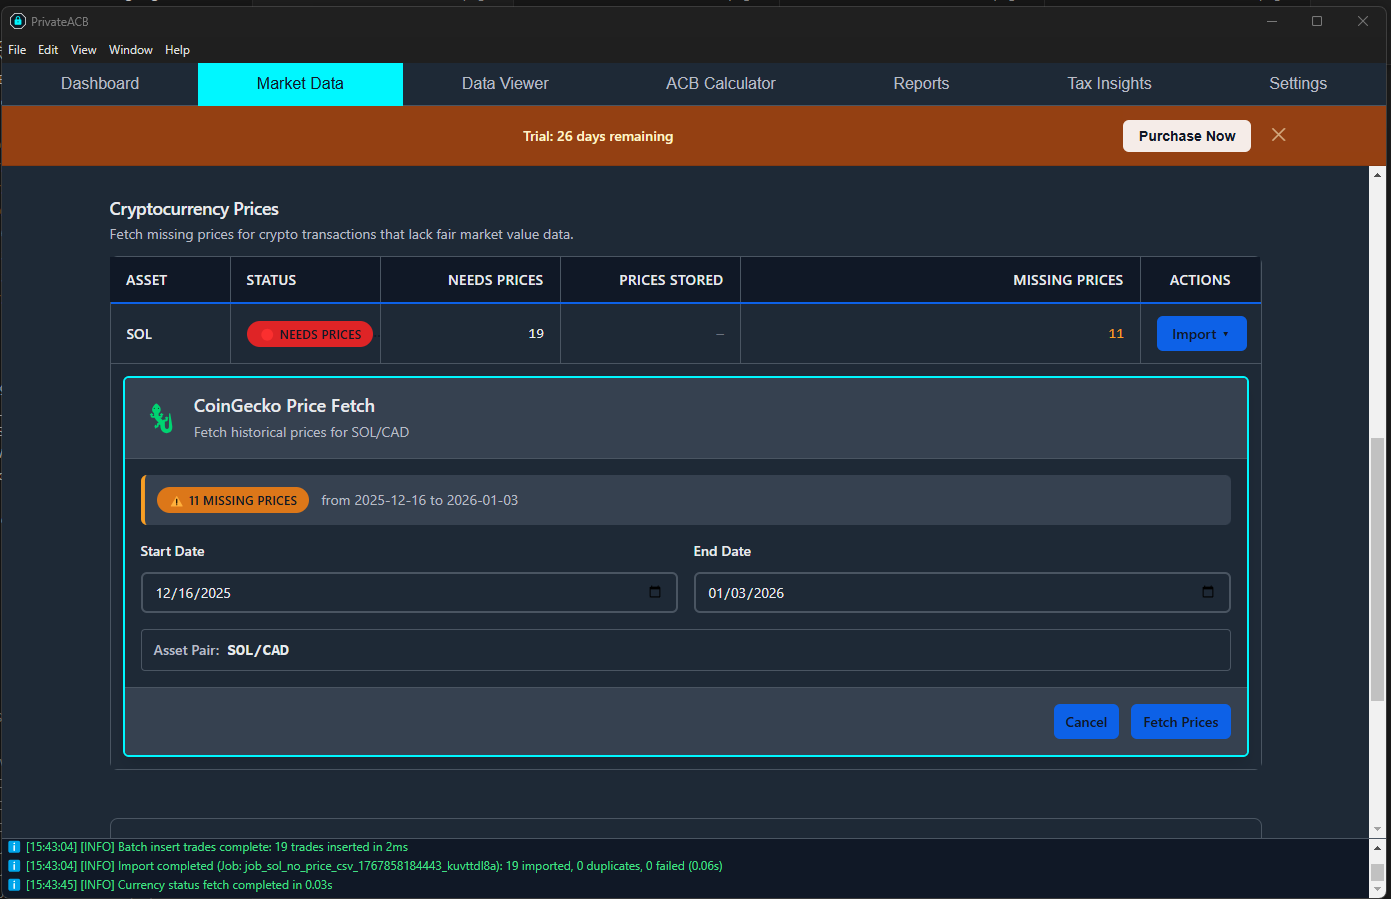Open Start Date calendar picker icon
The image size is (1391, 899).
[x=655, y=592]
